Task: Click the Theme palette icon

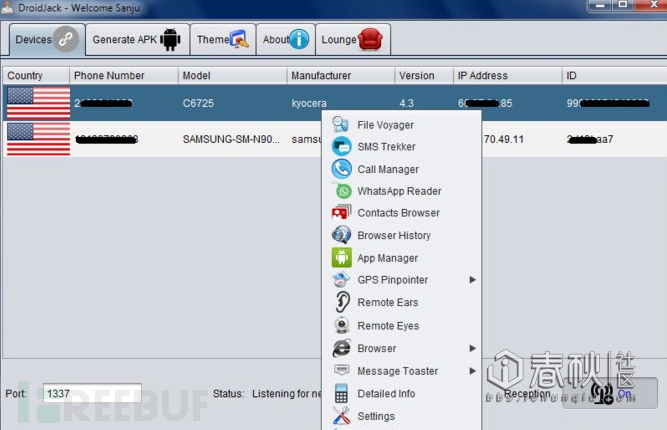Action: [239, 39]
